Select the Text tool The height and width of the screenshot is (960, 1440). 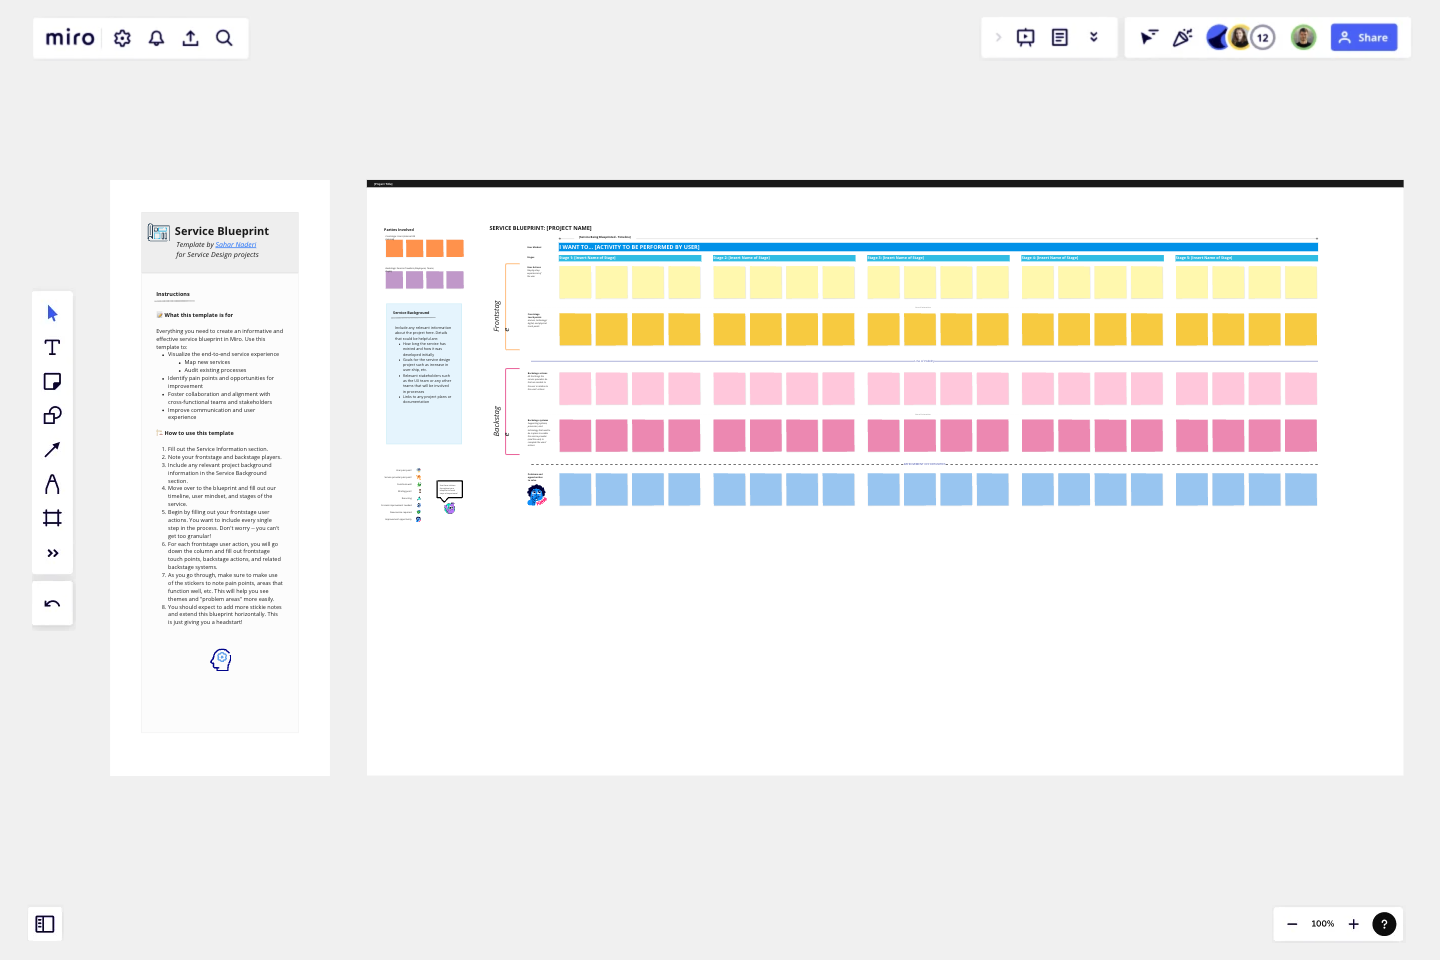tap(52, 347)
